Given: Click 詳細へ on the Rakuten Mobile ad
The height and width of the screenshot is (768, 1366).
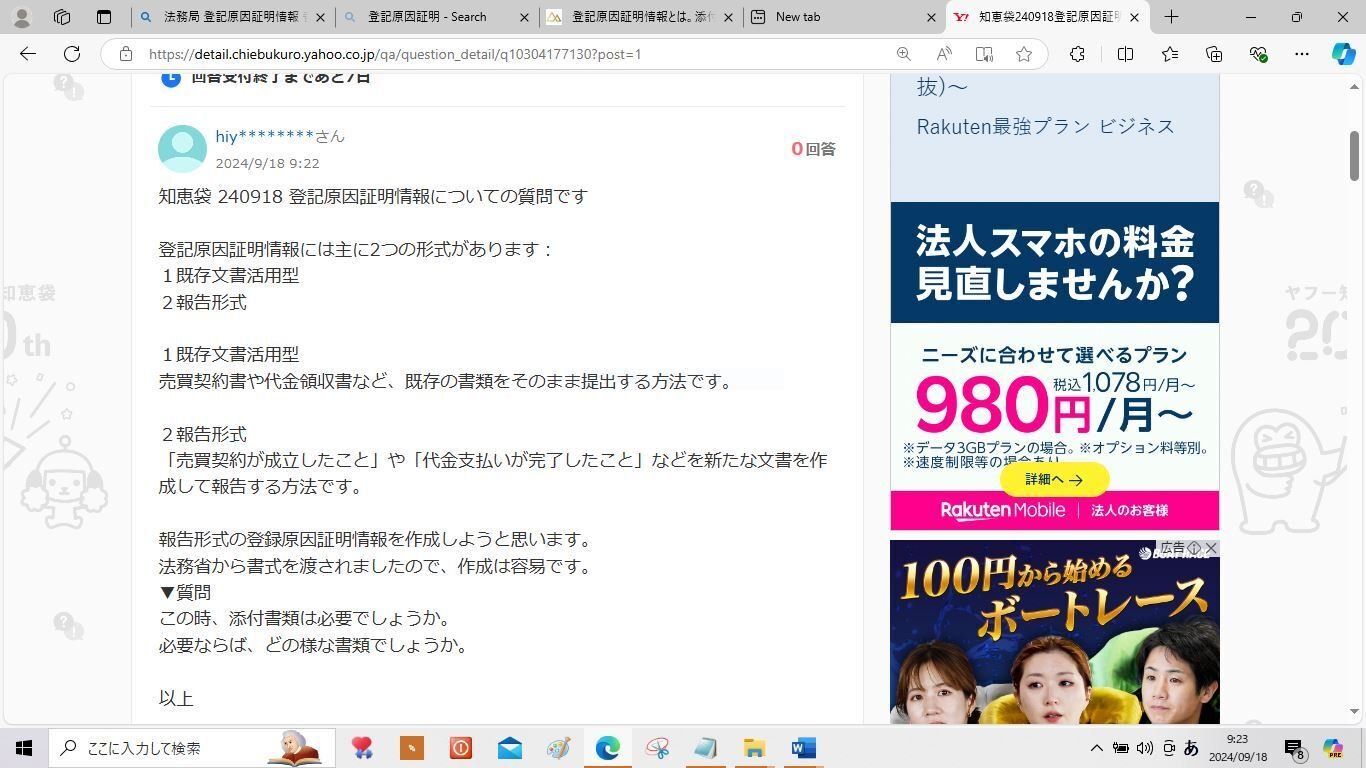Looking at the screenshot, I should (x=1053, y=479).
